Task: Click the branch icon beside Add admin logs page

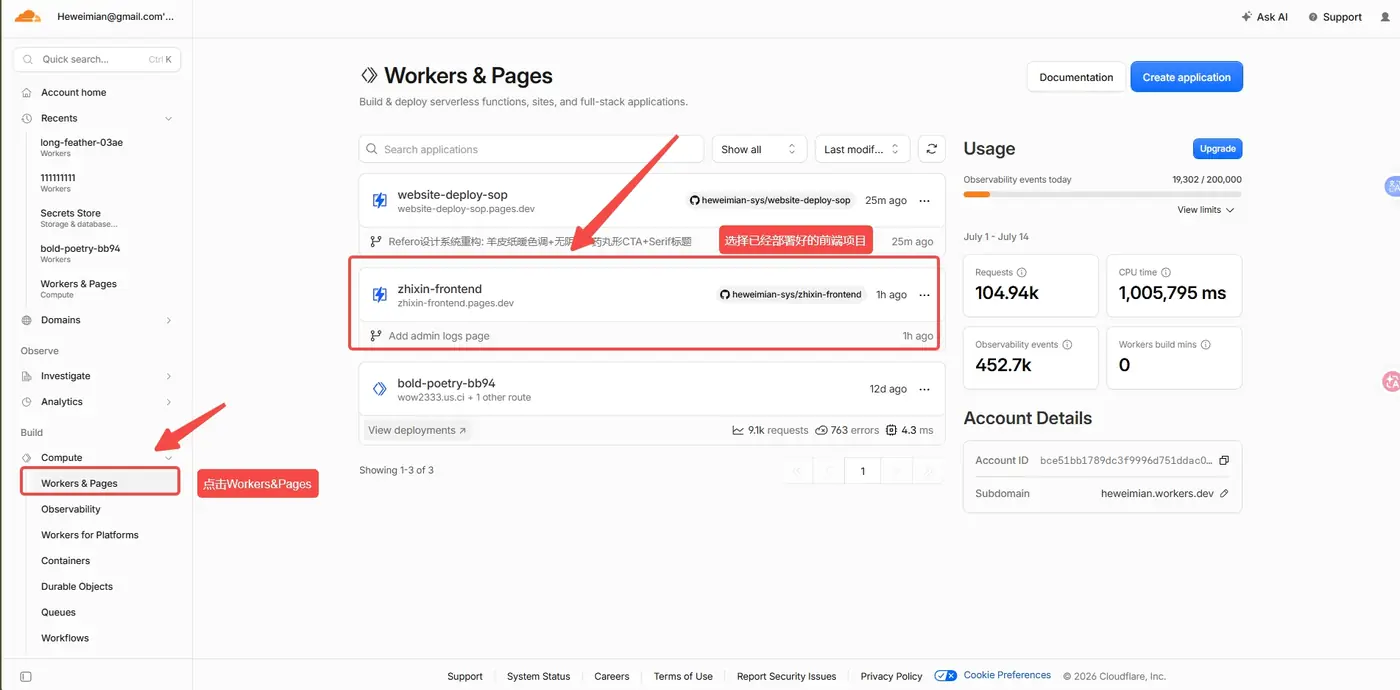Action: click(376, 336)
